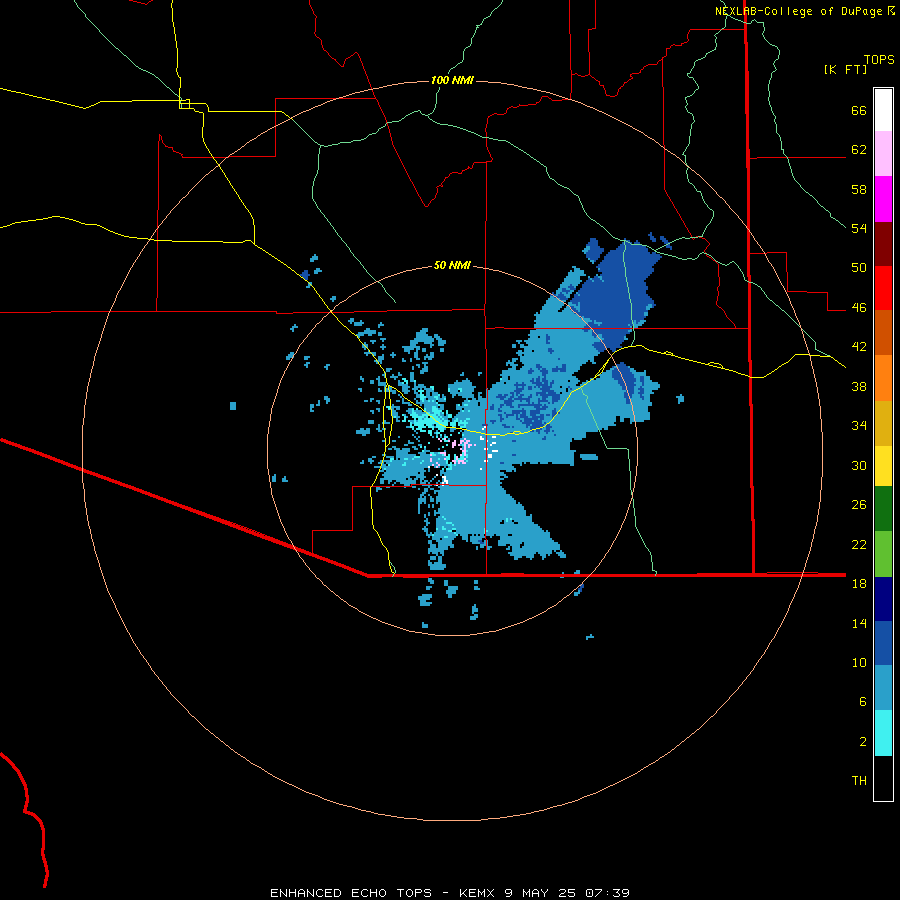Click the magenta 58 K FT legend swatch
Image resolution: width=900 pixels, height=900 pixels.
click(883, 199)
